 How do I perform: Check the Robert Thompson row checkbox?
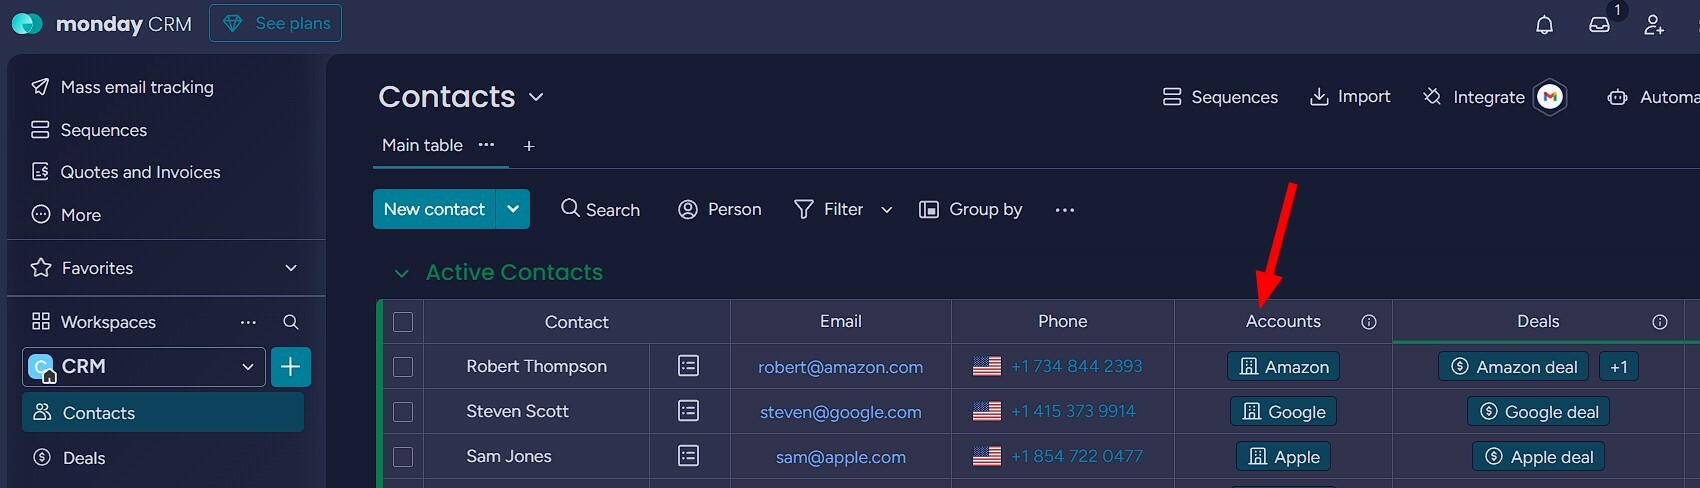tap(403, 367)
